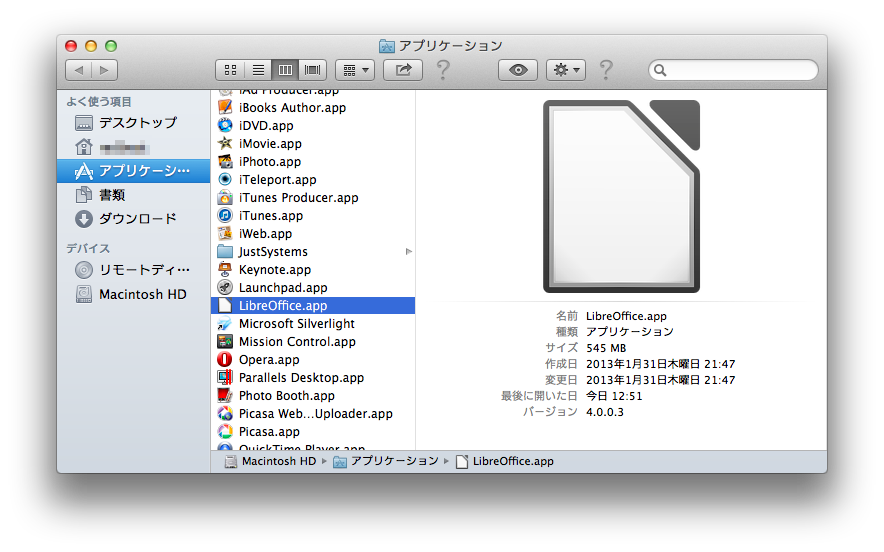Image resolution: width=884 pixels, height=552 pixels.
Task: Select the Mission Control.app file name
Action: (297, 342)
